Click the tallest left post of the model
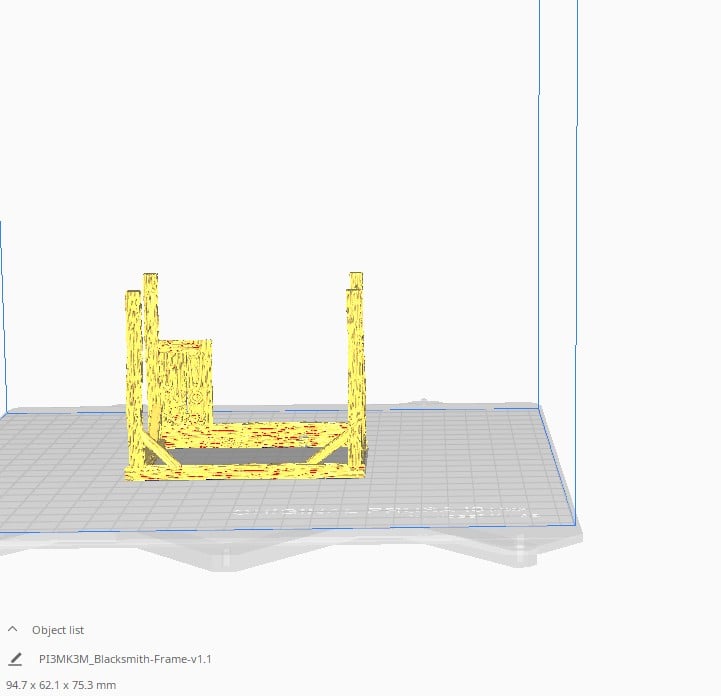The image size is (721, 696). tap(150, 330)
